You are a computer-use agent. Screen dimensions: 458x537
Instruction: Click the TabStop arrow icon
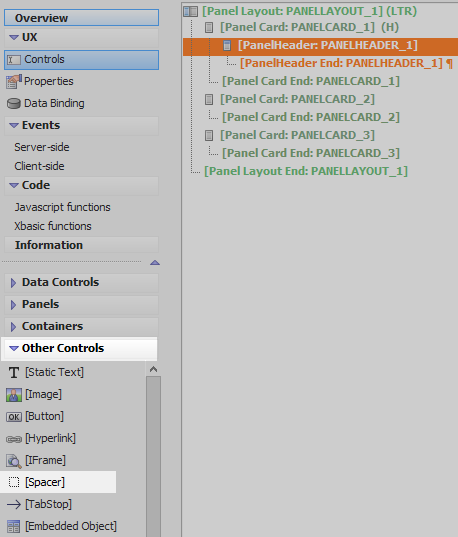[x=14, y=504]
